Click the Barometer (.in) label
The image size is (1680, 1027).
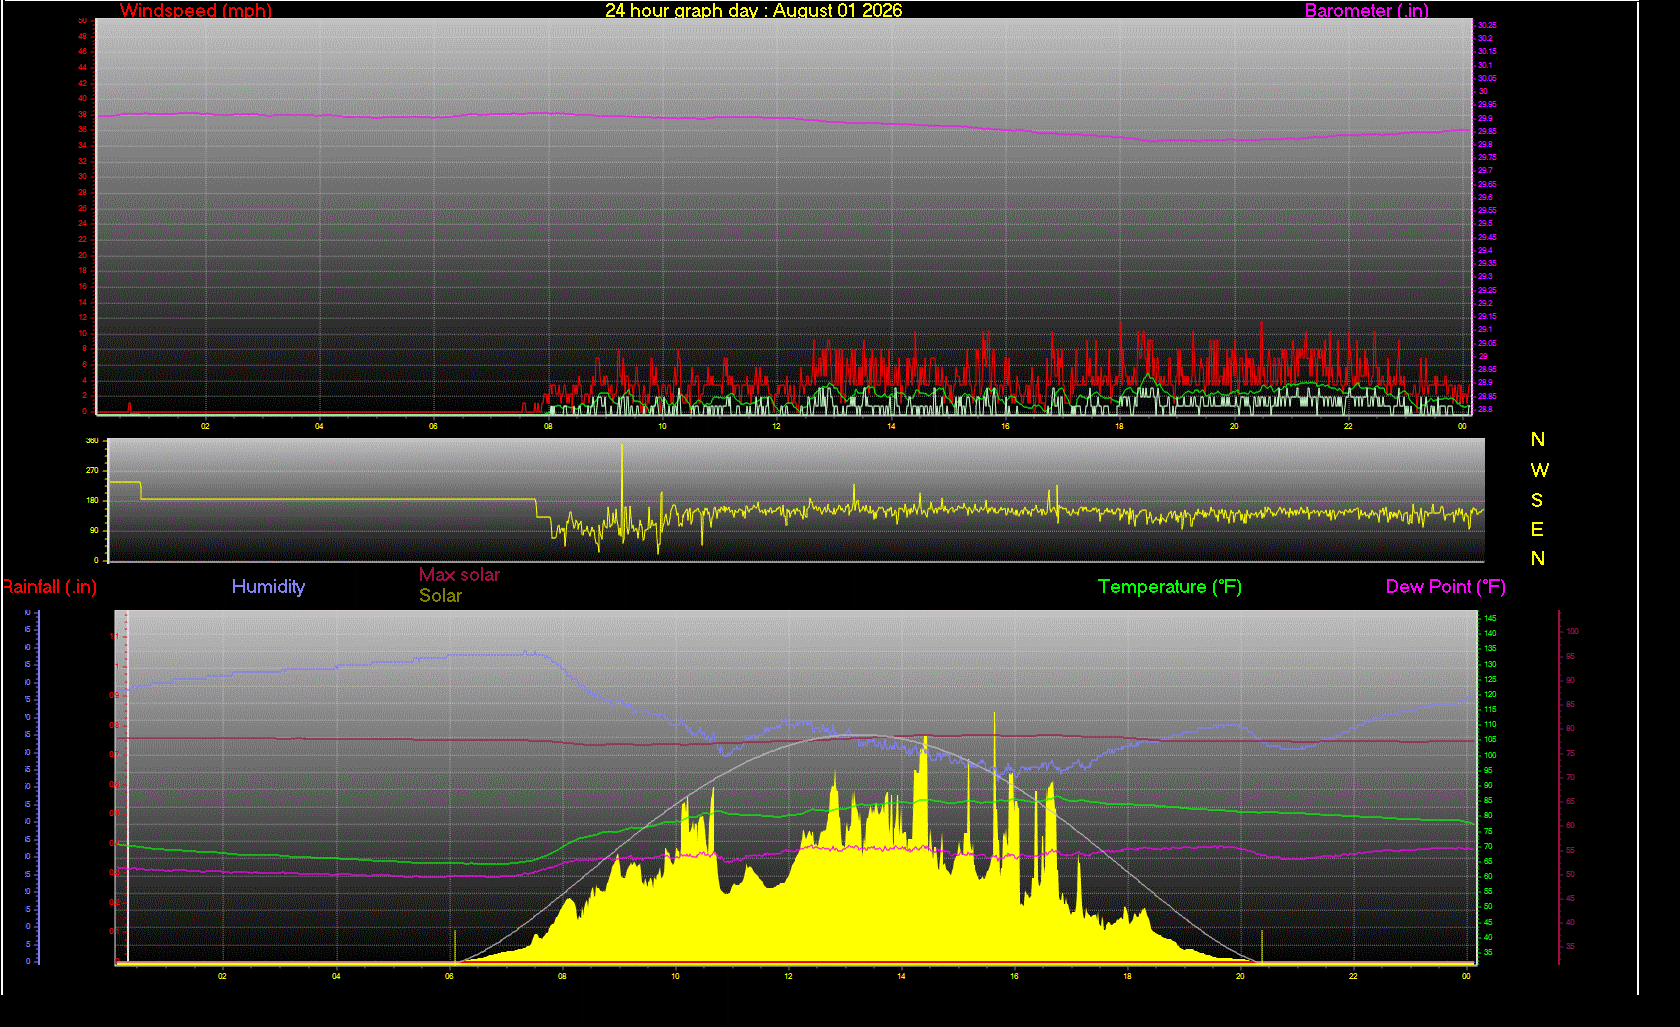[1366, 11]
